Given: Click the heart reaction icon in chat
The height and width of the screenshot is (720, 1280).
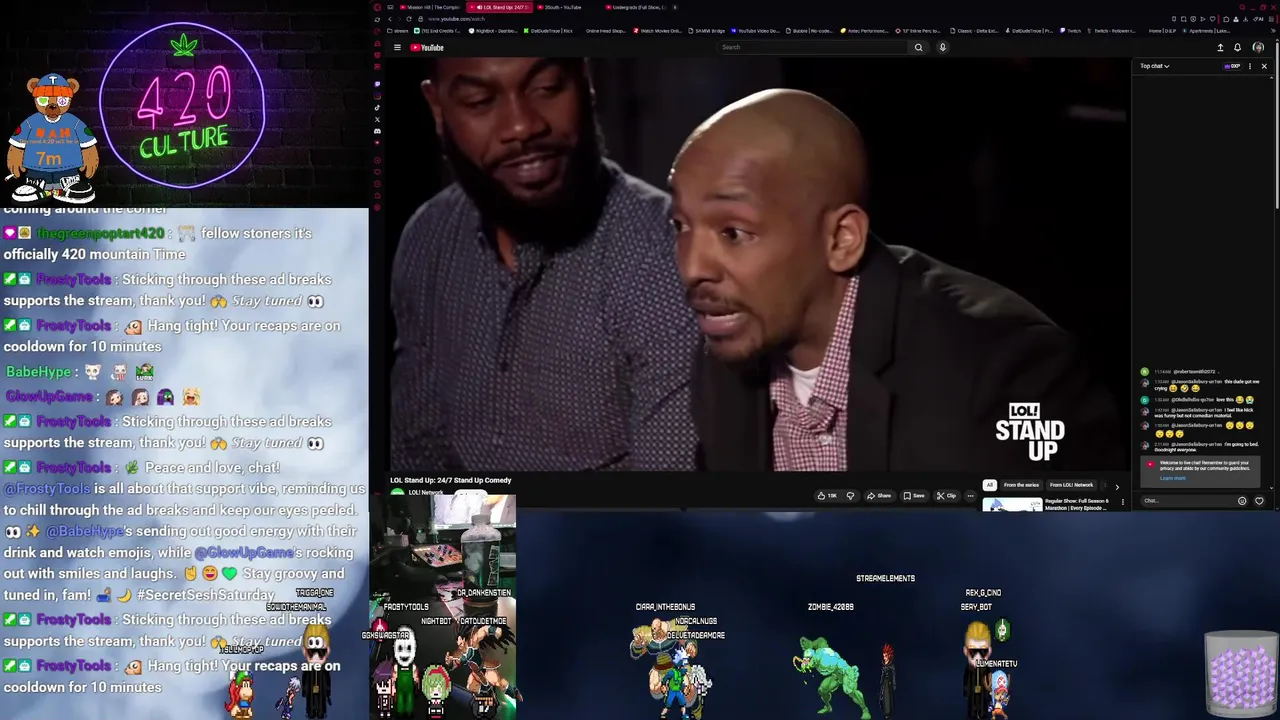Looking at the screenshot, I should tap(1259, 501).
